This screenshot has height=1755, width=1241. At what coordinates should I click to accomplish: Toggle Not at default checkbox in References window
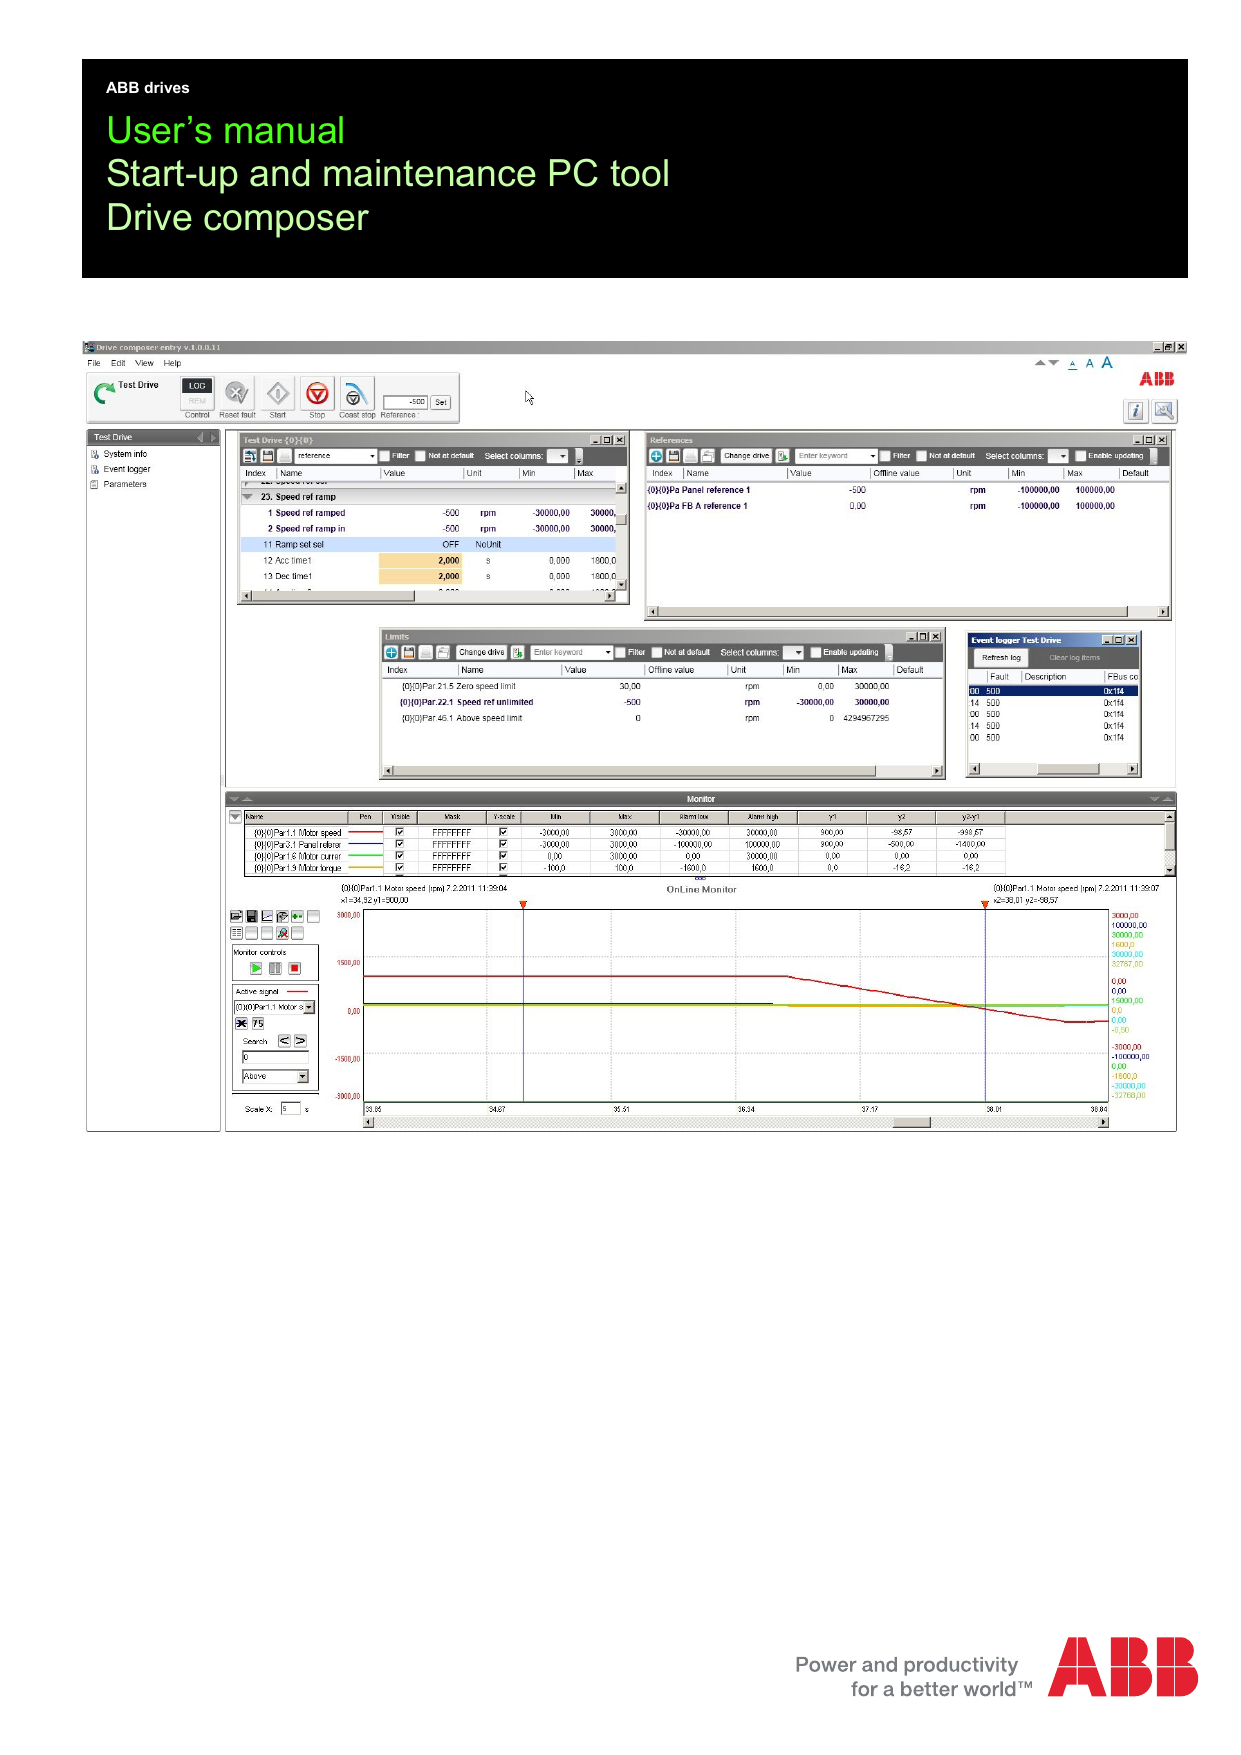pyautogui.click(x=922, y=456)
